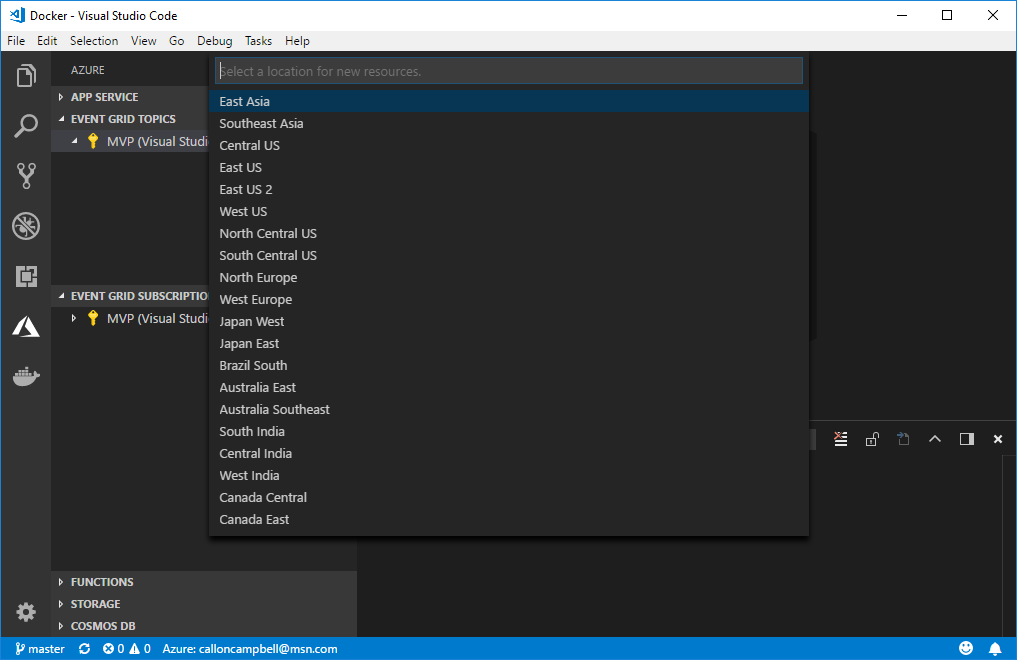
Task: Toggle panel position to the right
Action: pyautogui.click(x=966, y=439)
